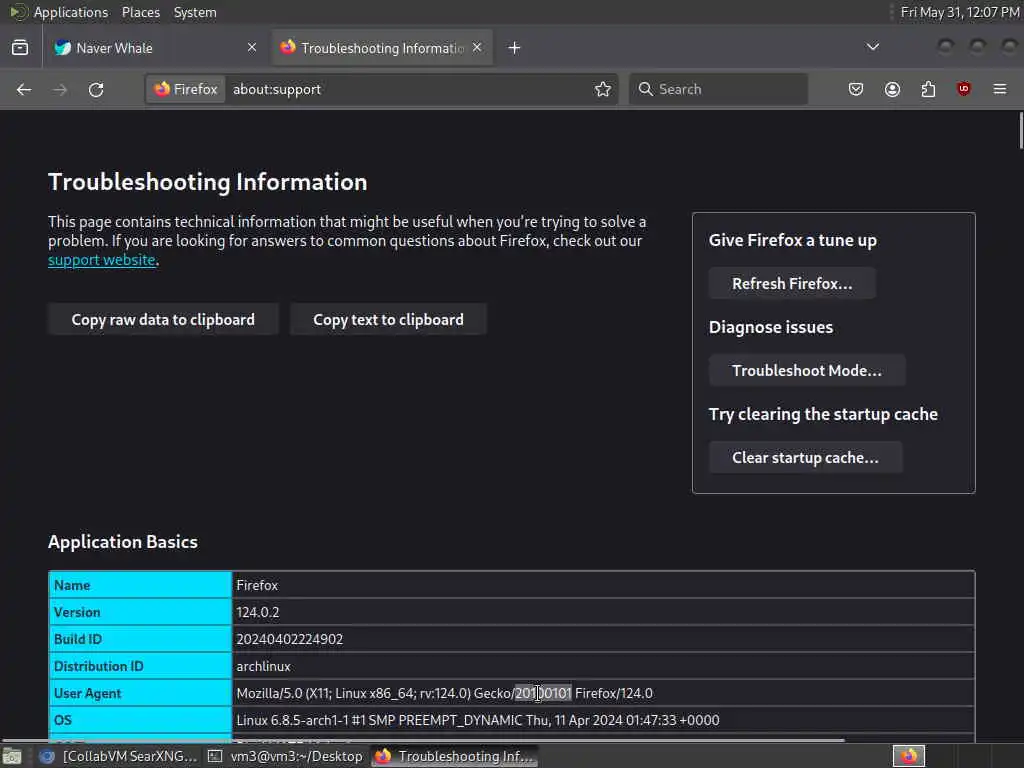
Task: Click the about:support address field
Action: coord(408,89)
